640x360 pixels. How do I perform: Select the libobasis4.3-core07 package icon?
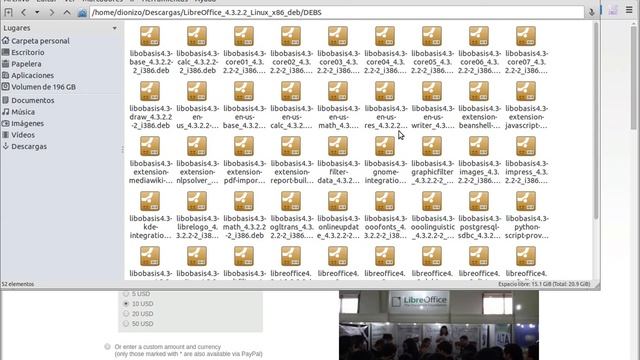point(526,36)
